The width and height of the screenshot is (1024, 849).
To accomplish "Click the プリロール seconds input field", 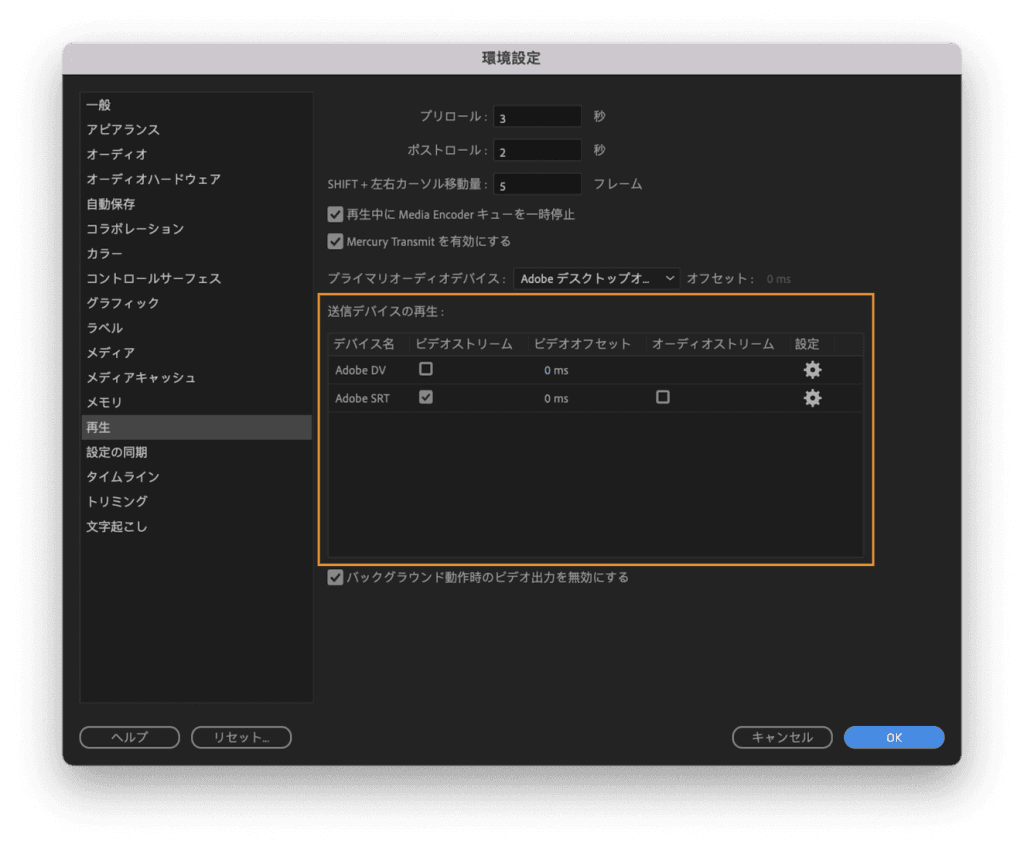I will (537, 117).
